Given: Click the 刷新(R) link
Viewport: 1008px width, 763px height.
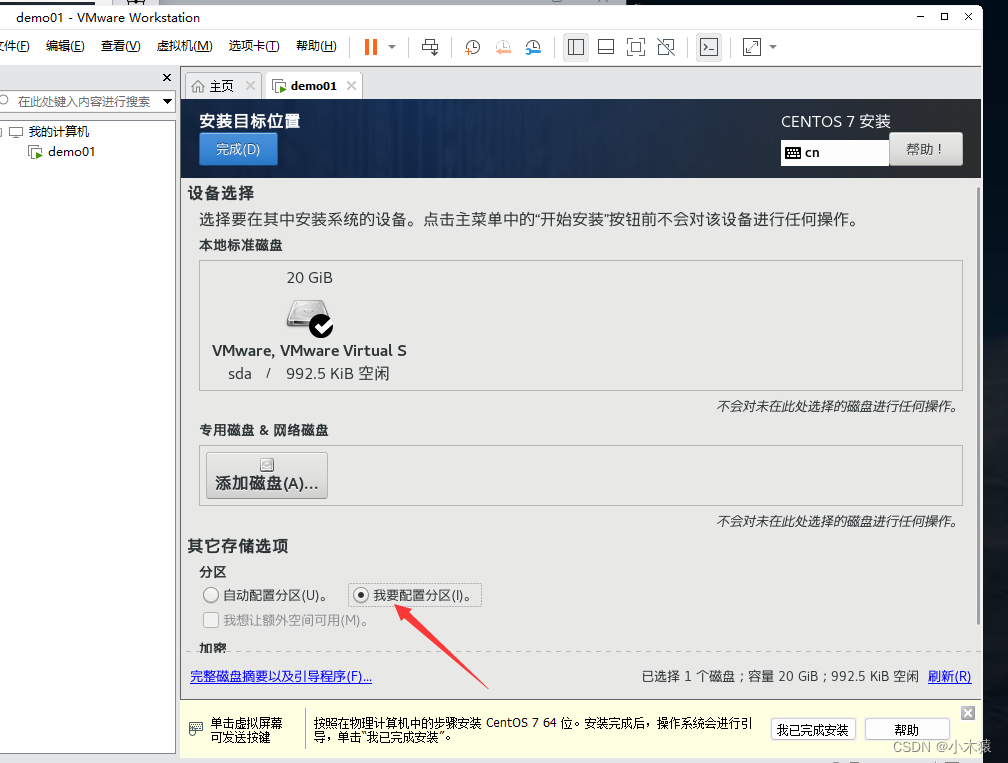Looking at the screenshot, I should coord(950,676).
